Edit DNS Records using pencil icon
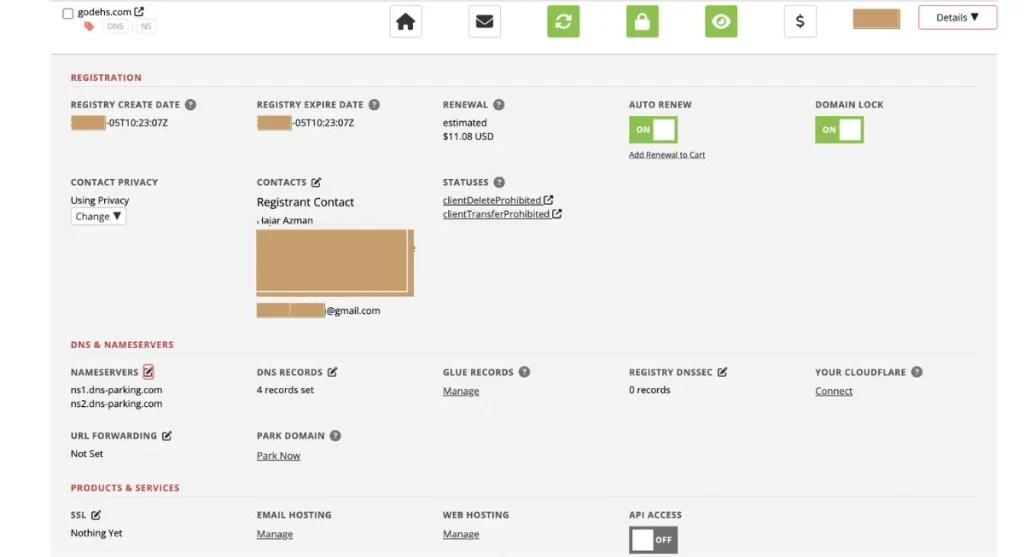The height and width of the screenshot is (557, 1024). click(332, 372)
